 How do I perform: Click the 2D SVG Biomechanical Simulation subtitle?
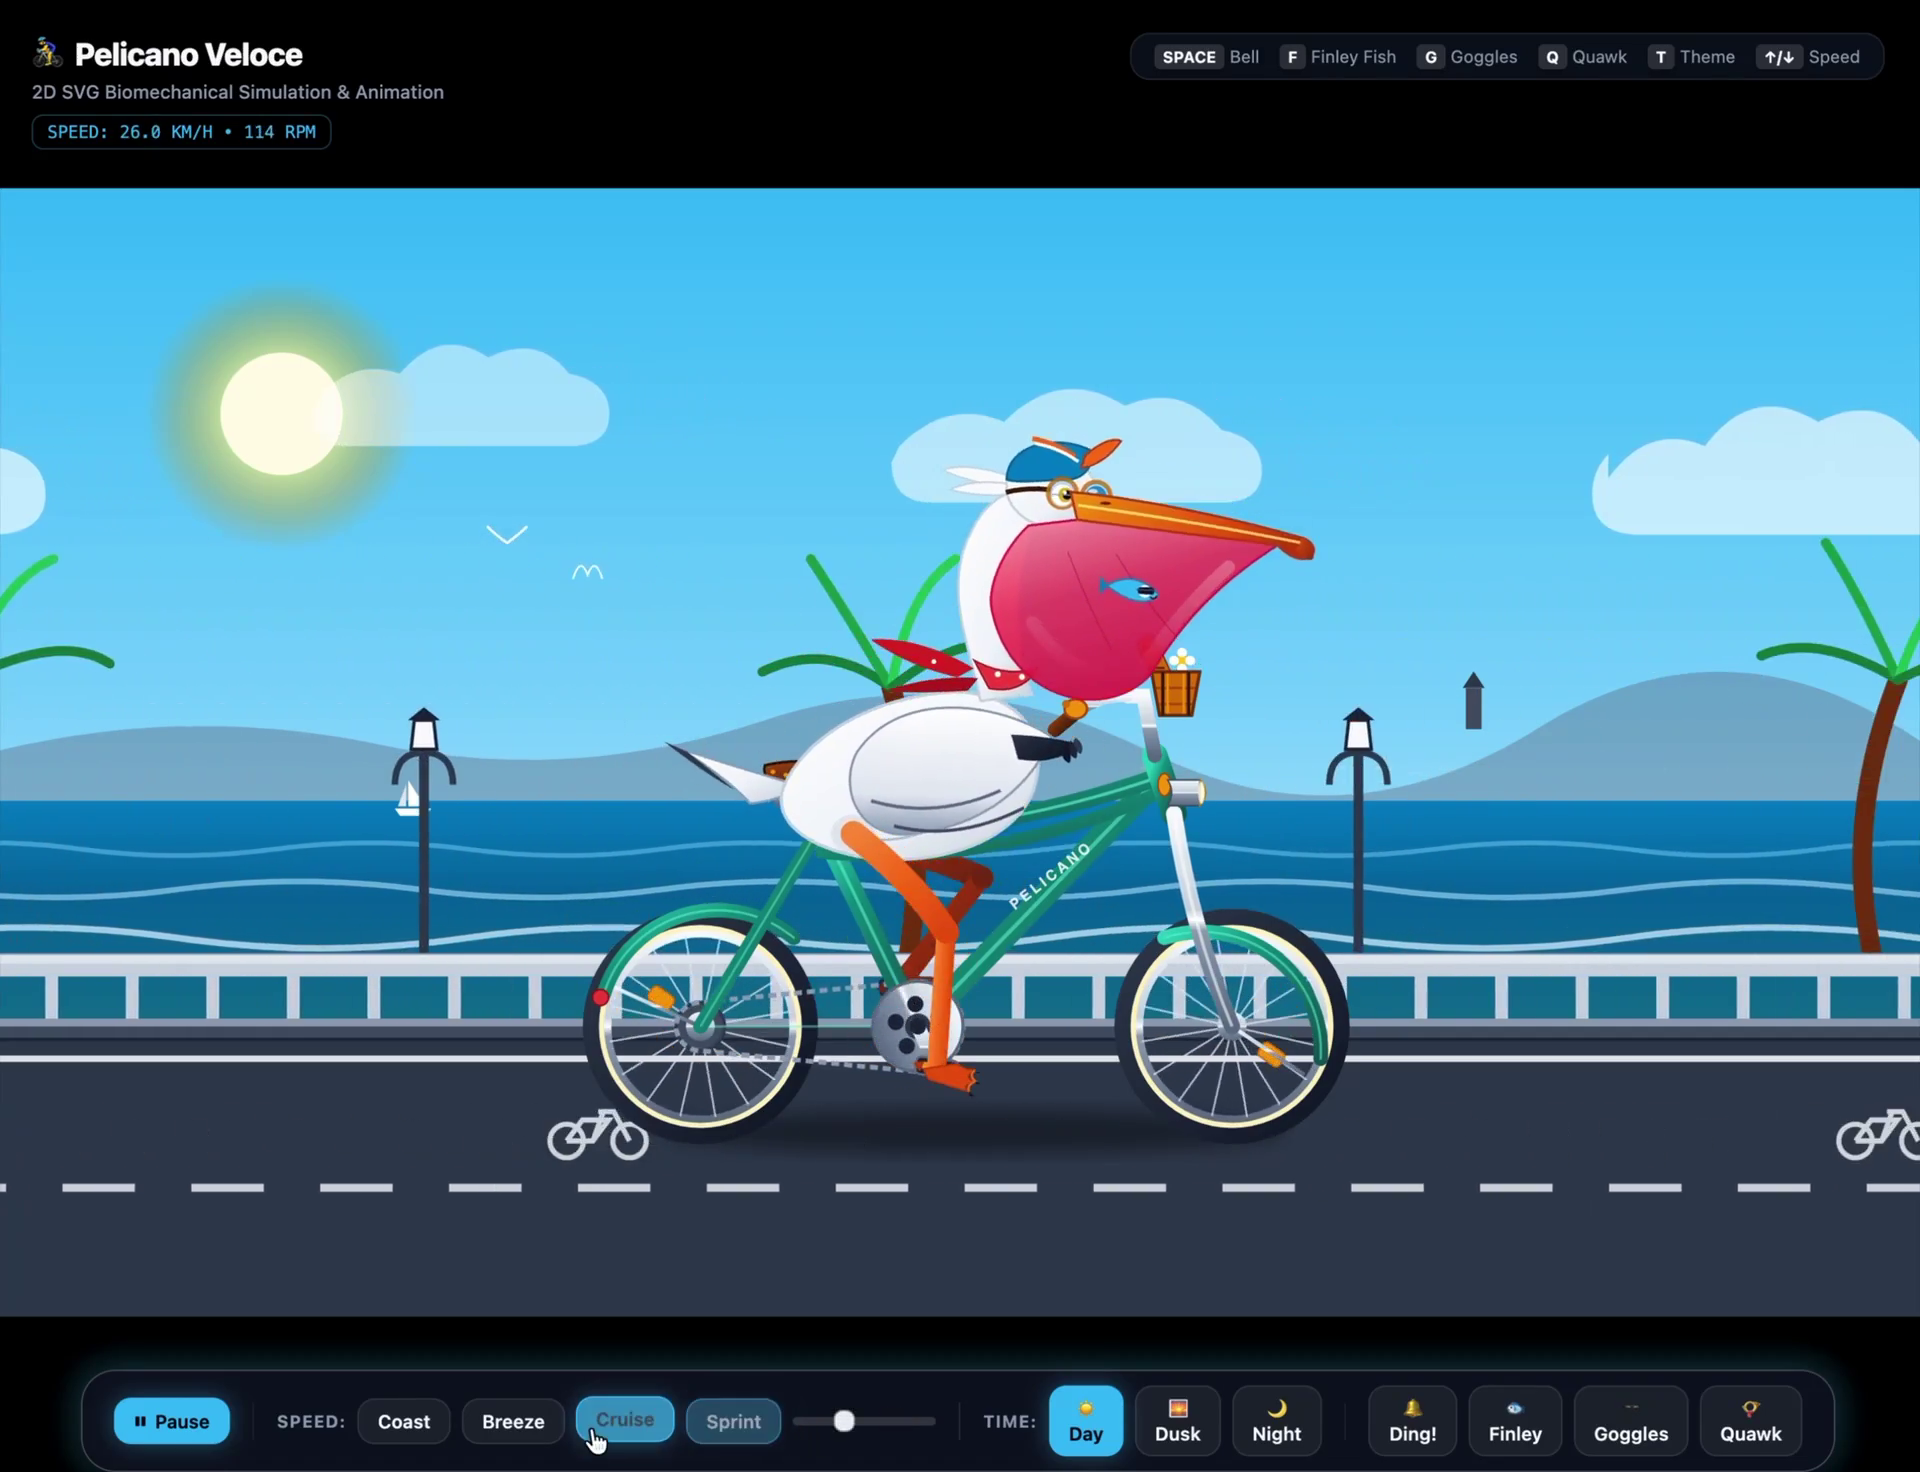(238, 92)
